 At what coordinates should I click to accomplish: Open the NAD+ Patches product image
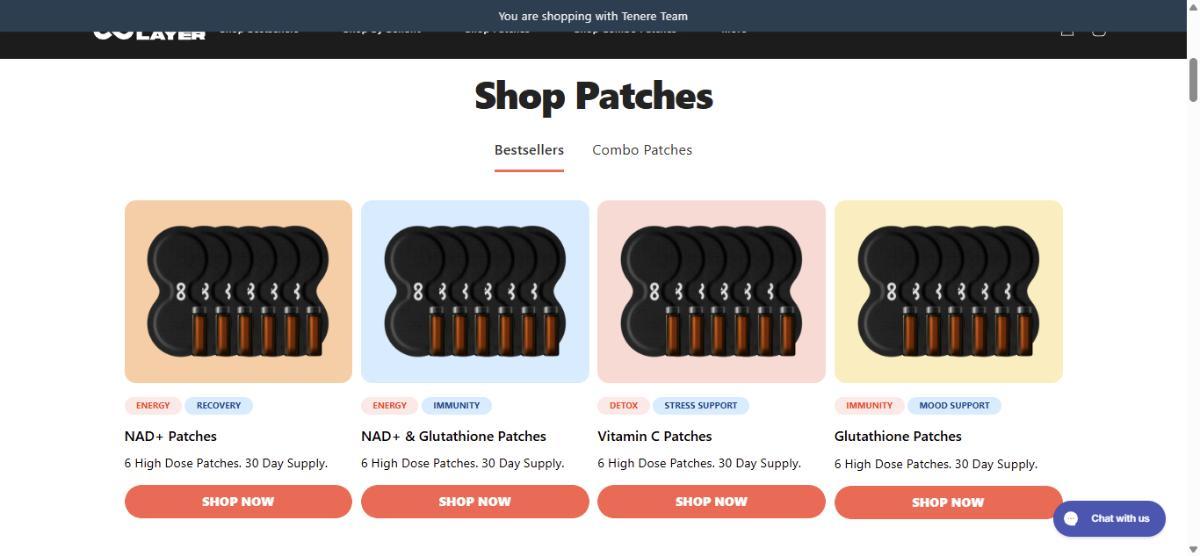pyautogui.click(x=238, y=291)
